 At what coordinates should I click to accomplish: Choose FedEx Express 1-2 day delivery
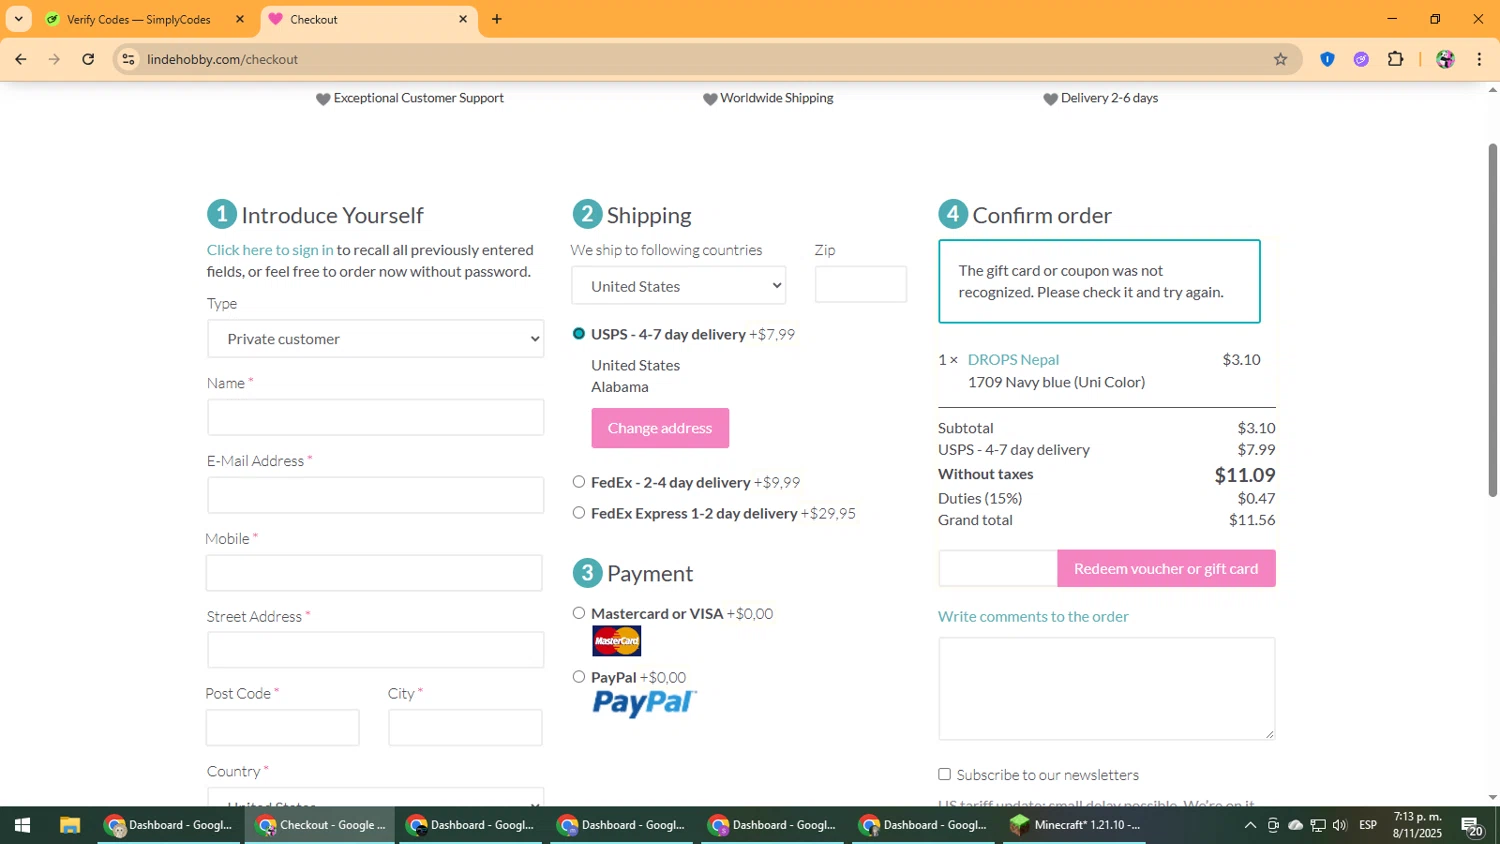point(579,513)
